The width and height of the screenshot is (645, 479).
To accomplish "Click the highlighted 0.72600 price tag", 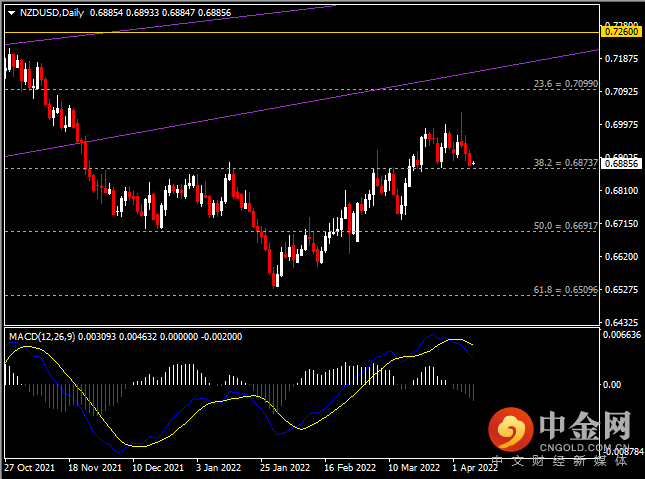I will (621, 32).
